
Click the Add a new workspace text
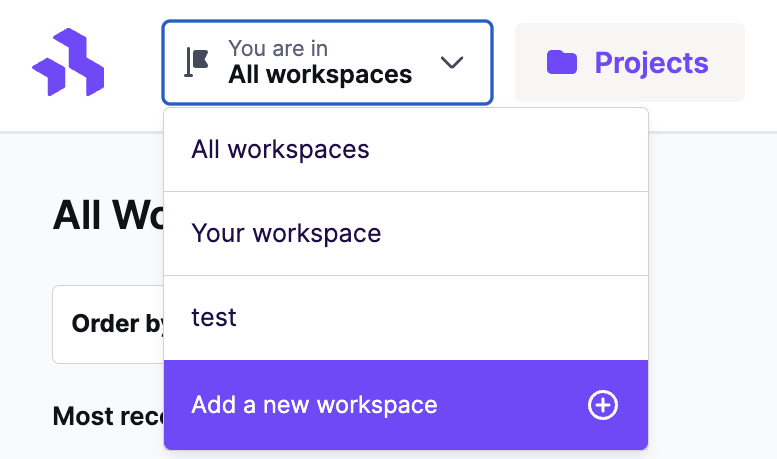click(x=314, y=404)
